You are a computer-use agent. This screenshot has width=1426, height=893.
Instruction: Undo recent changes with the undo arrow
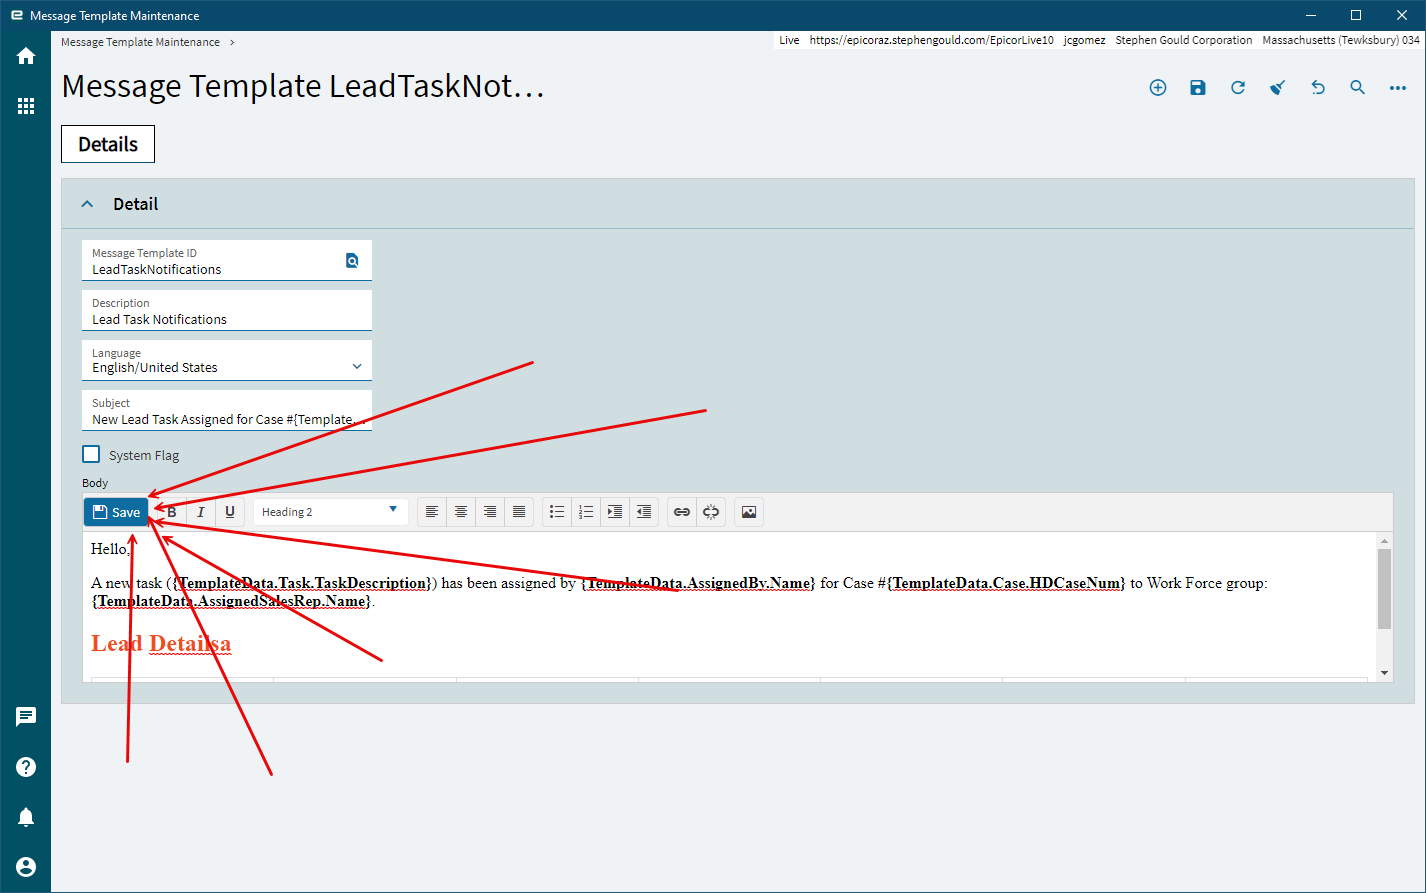point(1317,87)
